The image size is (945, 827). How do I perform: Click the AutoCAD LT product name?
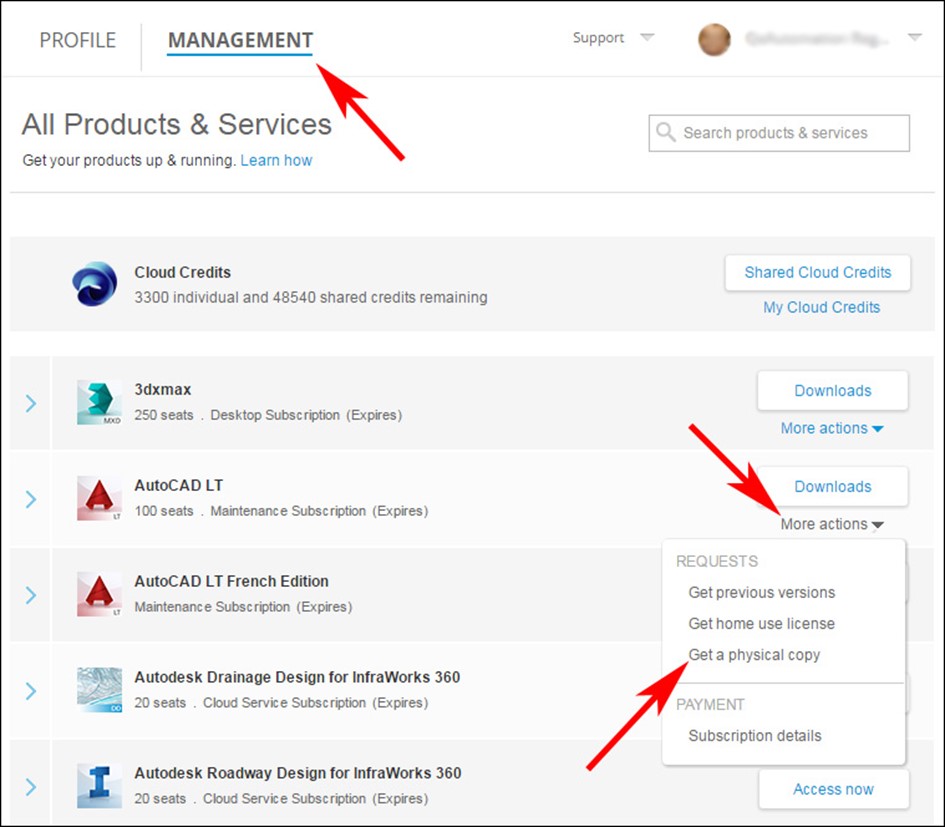point(178,485)
